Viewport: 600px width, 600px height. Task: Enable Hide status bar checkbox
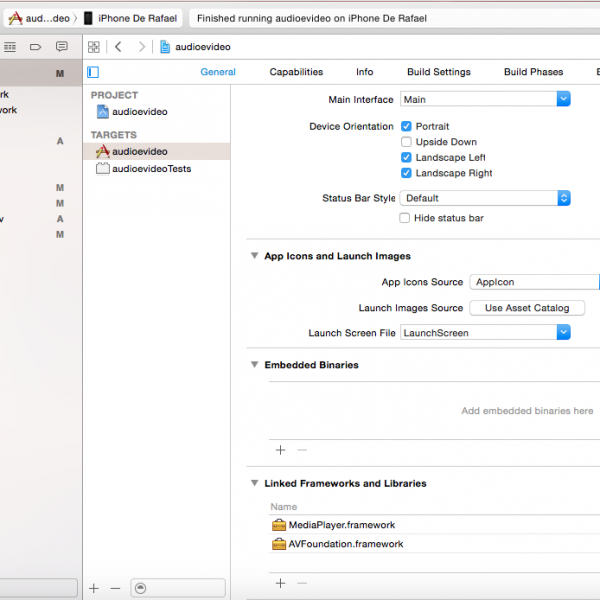pyautogui.click(x=404, y=218)
